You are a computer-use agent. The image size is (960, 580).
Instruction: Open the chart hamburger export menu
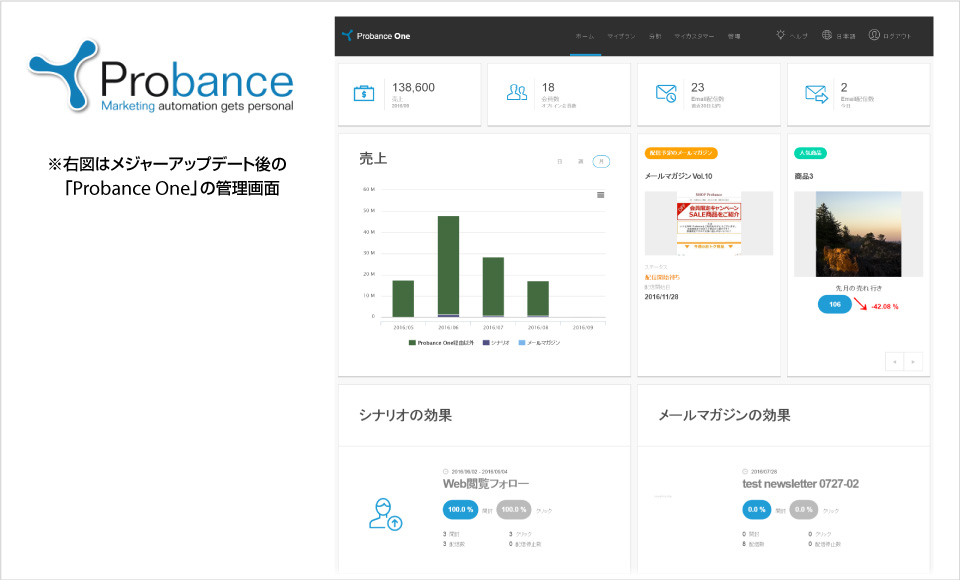600,195
